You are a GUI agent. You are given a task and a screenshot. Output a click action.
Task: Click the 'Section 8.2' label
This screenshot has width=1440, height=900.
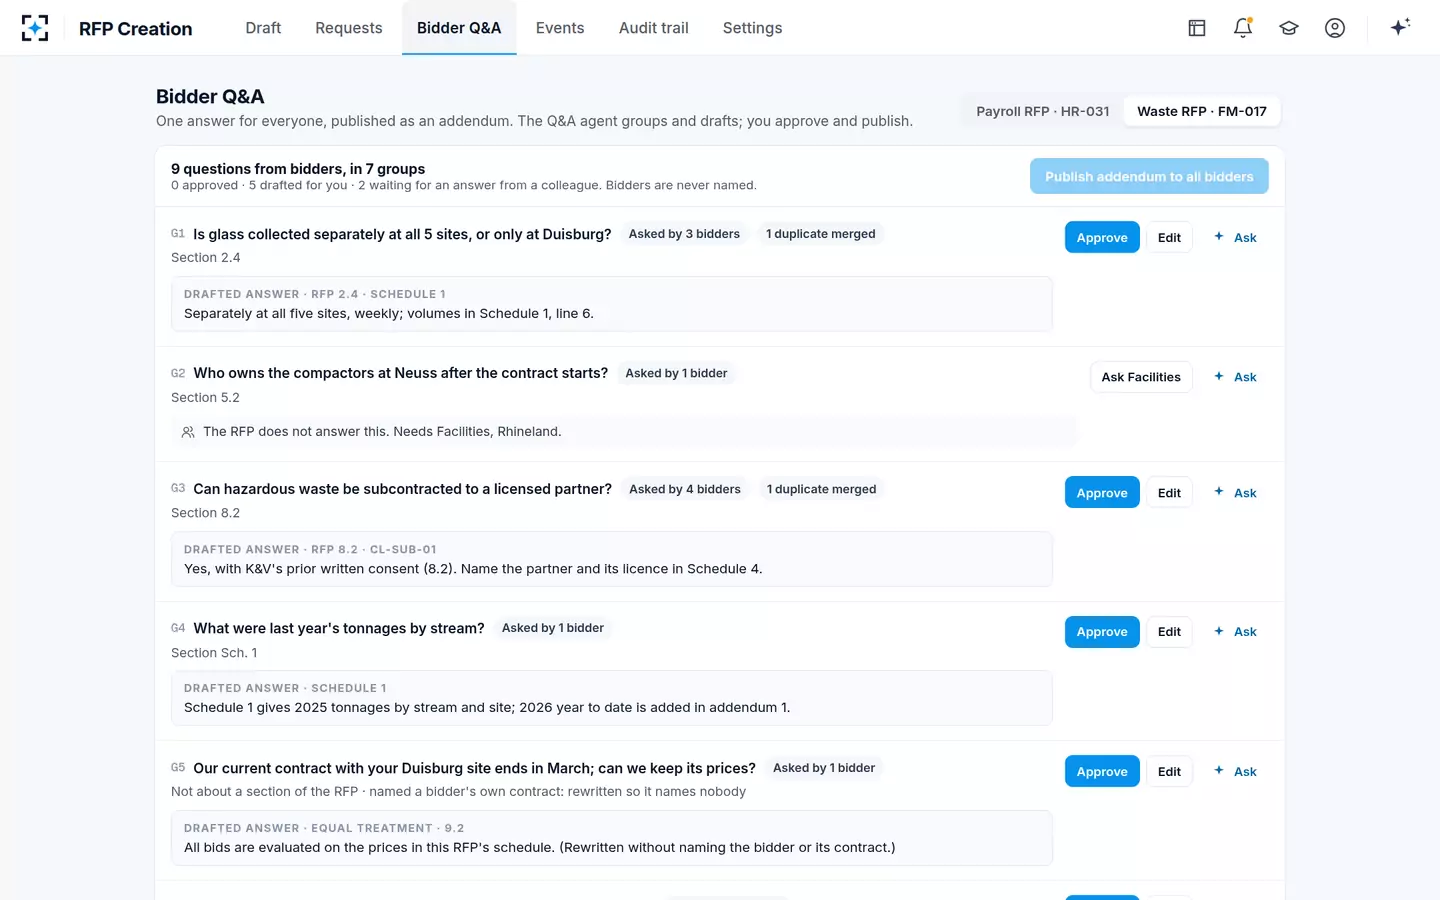(x=205, y=513)
